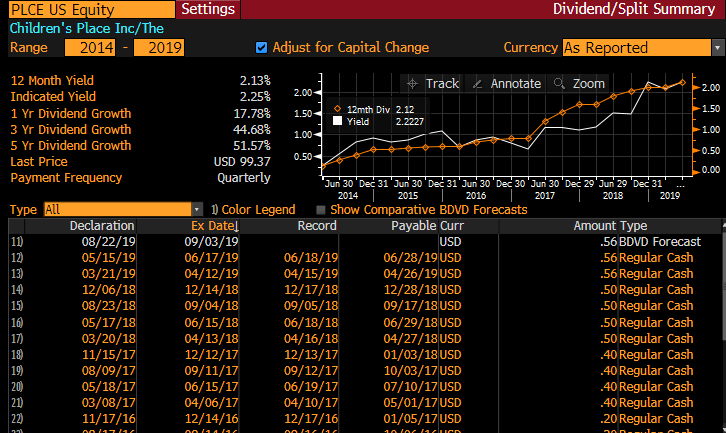Click the Currency dropdown arrow button
726x433 pixels.
pos(717,47)
